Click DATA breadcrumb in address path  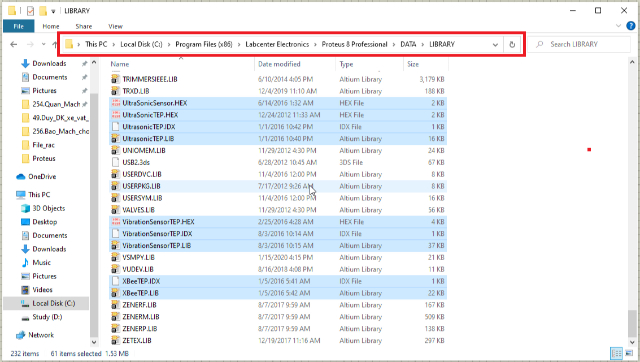click(408, 44)
